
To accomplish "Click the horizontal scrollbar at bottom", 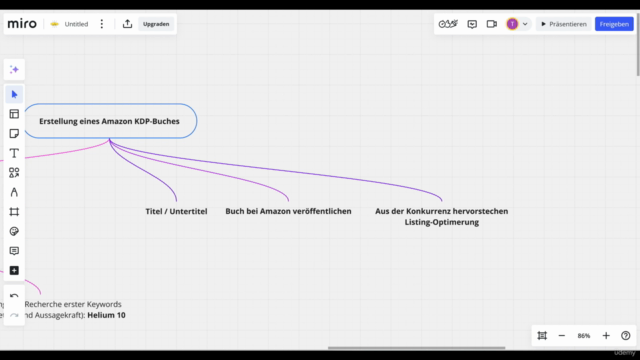I will pyautogui.click(x=416, y=348).
